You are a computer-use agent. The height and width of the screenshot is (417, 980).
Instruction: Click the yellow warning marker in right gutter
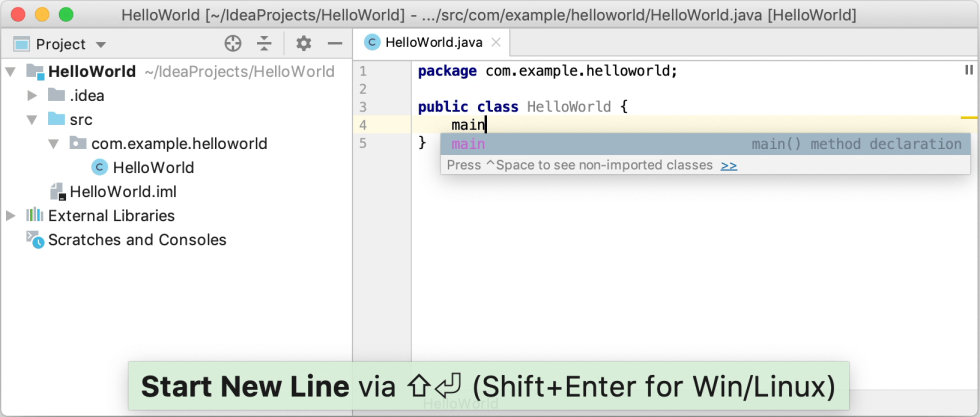968,118
